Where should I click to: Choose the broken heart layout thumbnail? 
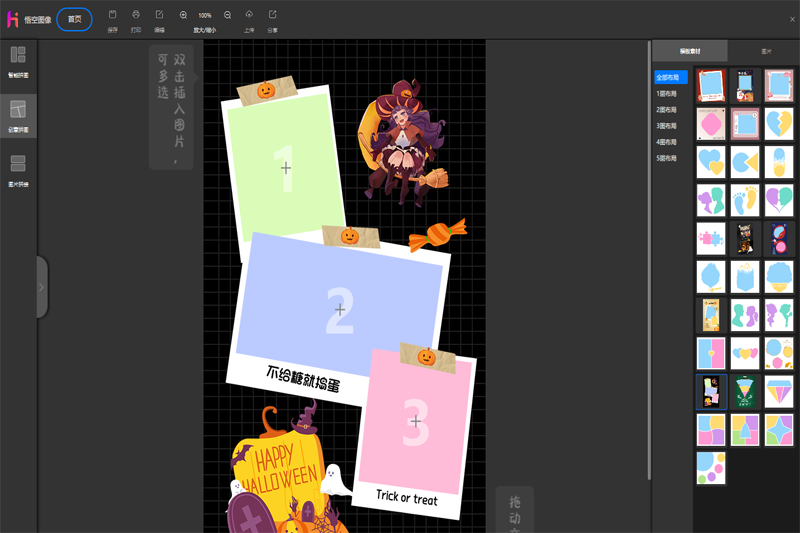[x=779, y=124]
